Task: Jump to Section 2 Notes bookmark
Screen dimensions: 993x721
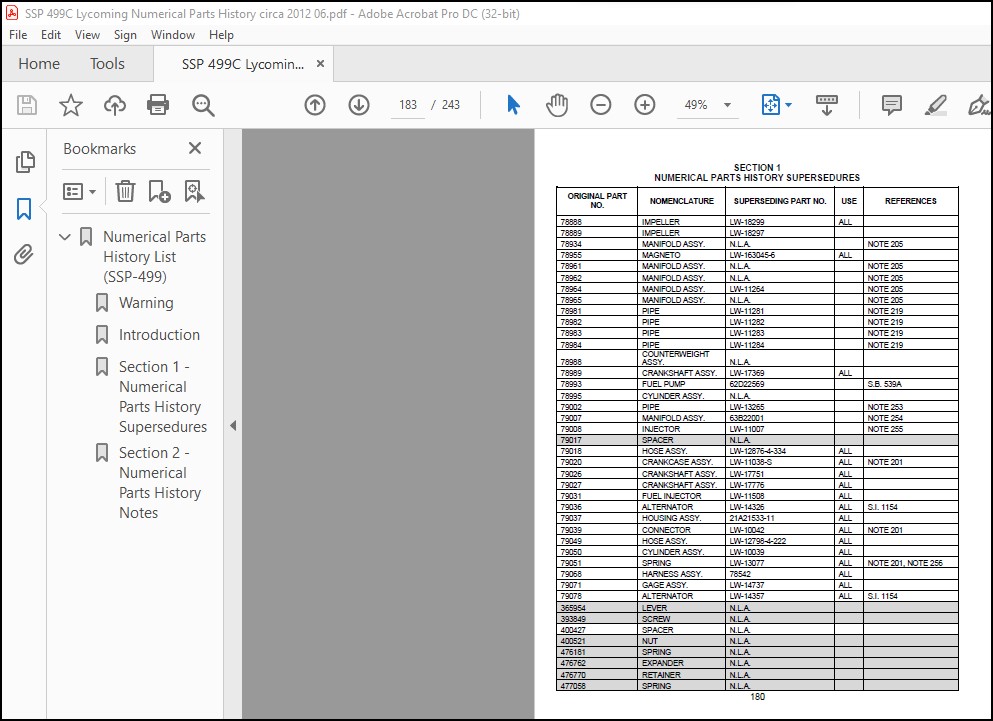Action: point(160,483)
